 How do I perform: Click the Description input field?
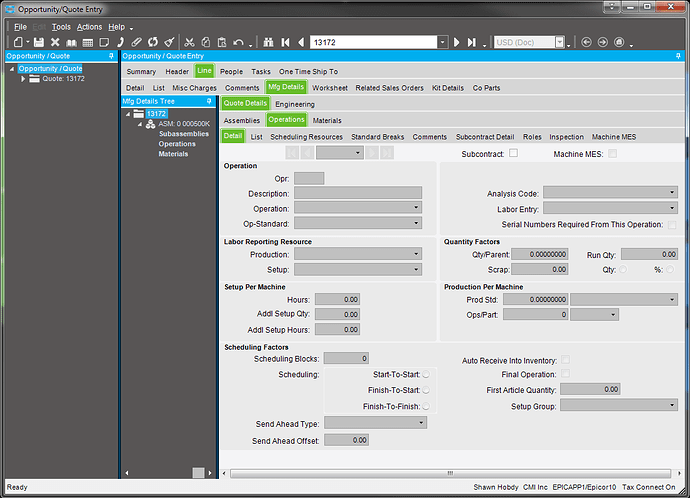tap(357, 193)
